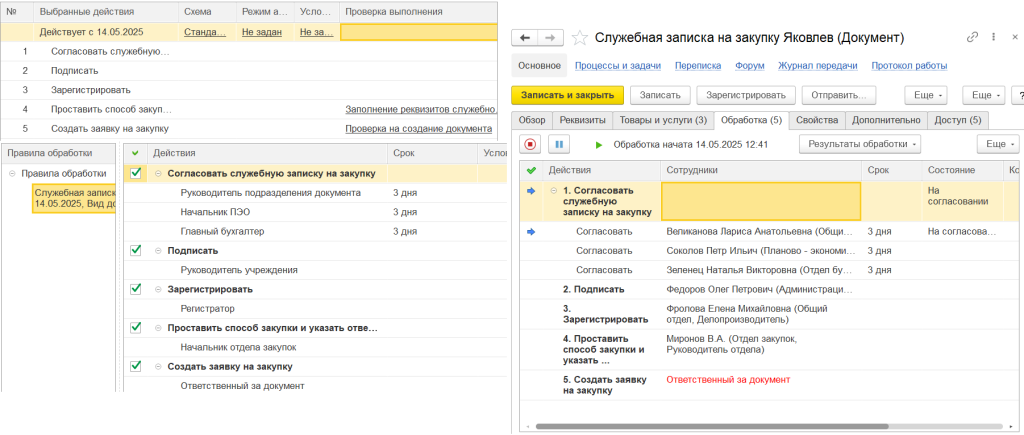Open 'Процессы и задачи' link
The image size is (1024, 435).
[x=618, y=66]
